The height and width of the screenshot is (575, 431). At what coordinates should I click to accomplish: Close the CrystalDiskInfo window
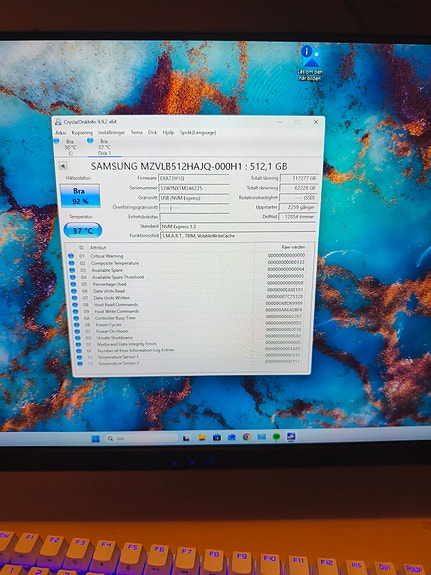[316, 122]
